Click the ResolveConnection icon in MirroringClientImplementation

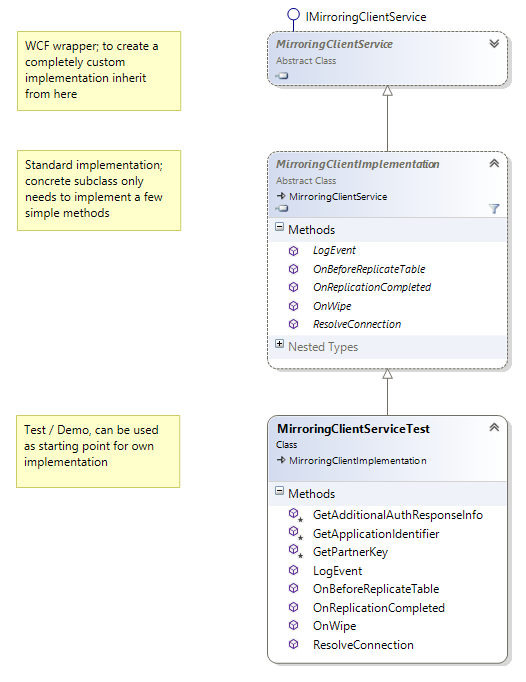point(294,324)
